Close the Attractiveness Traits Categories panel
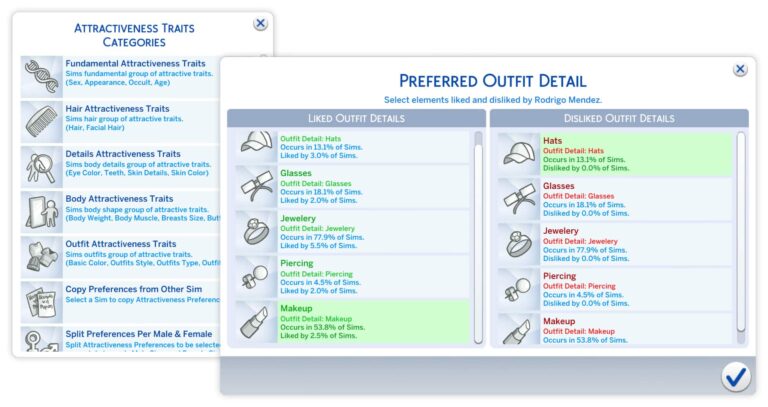The height and width of the screenshot is (407, 768). click(x=260, y=23)
